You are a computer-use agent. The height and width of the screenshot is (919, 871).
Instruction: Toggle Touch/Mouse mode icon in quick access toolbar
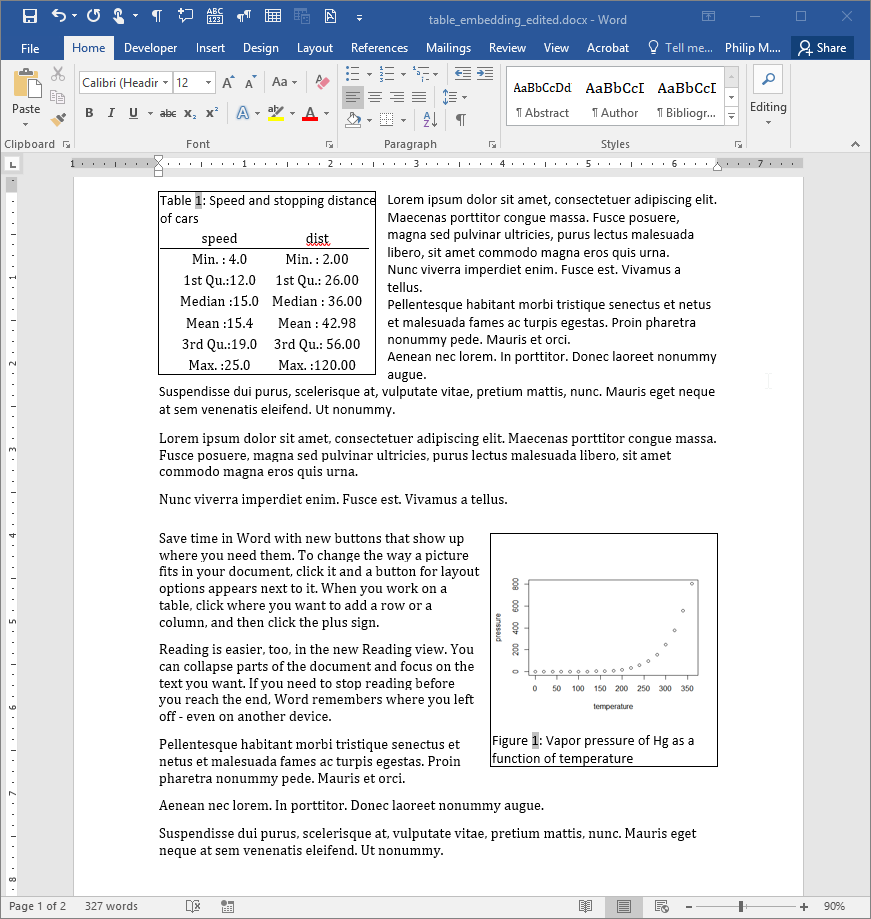click(118, 16)
